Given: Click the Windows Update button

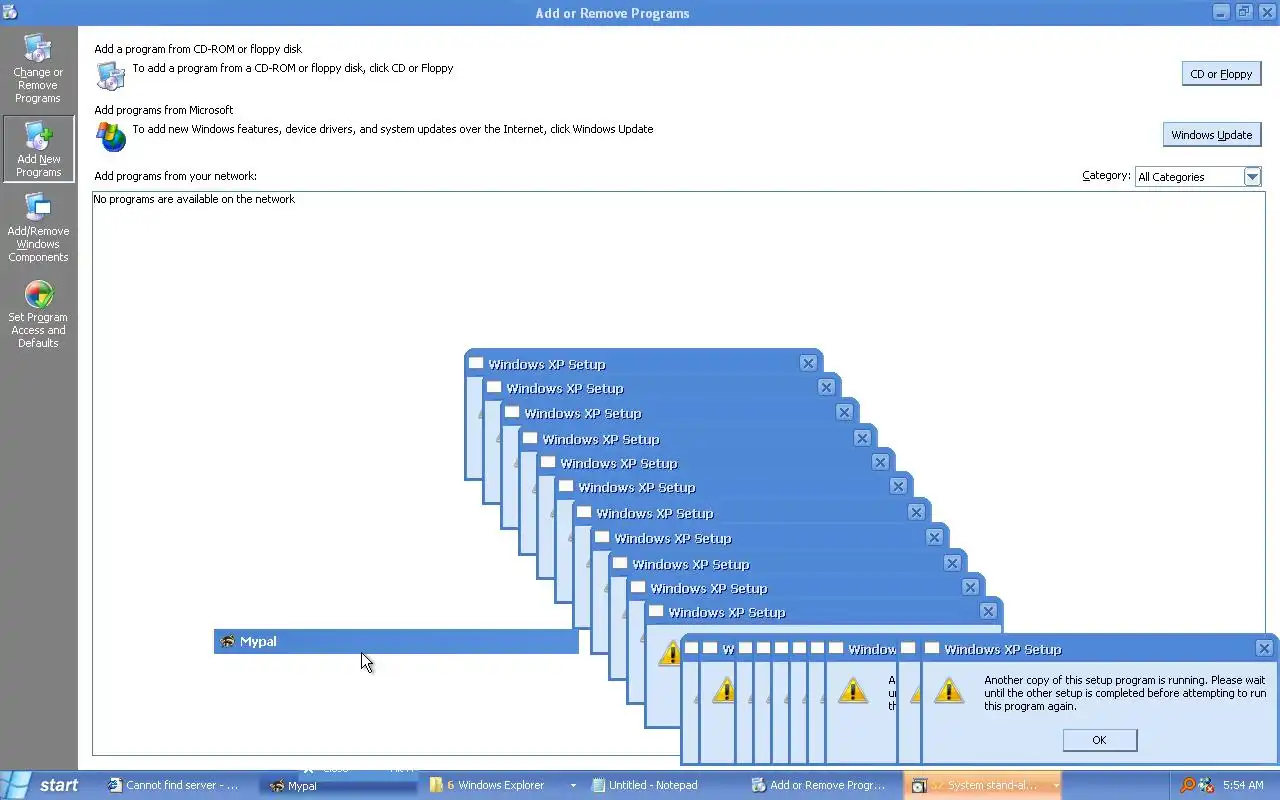Looking at the screenshot, I should point(1211,135).
